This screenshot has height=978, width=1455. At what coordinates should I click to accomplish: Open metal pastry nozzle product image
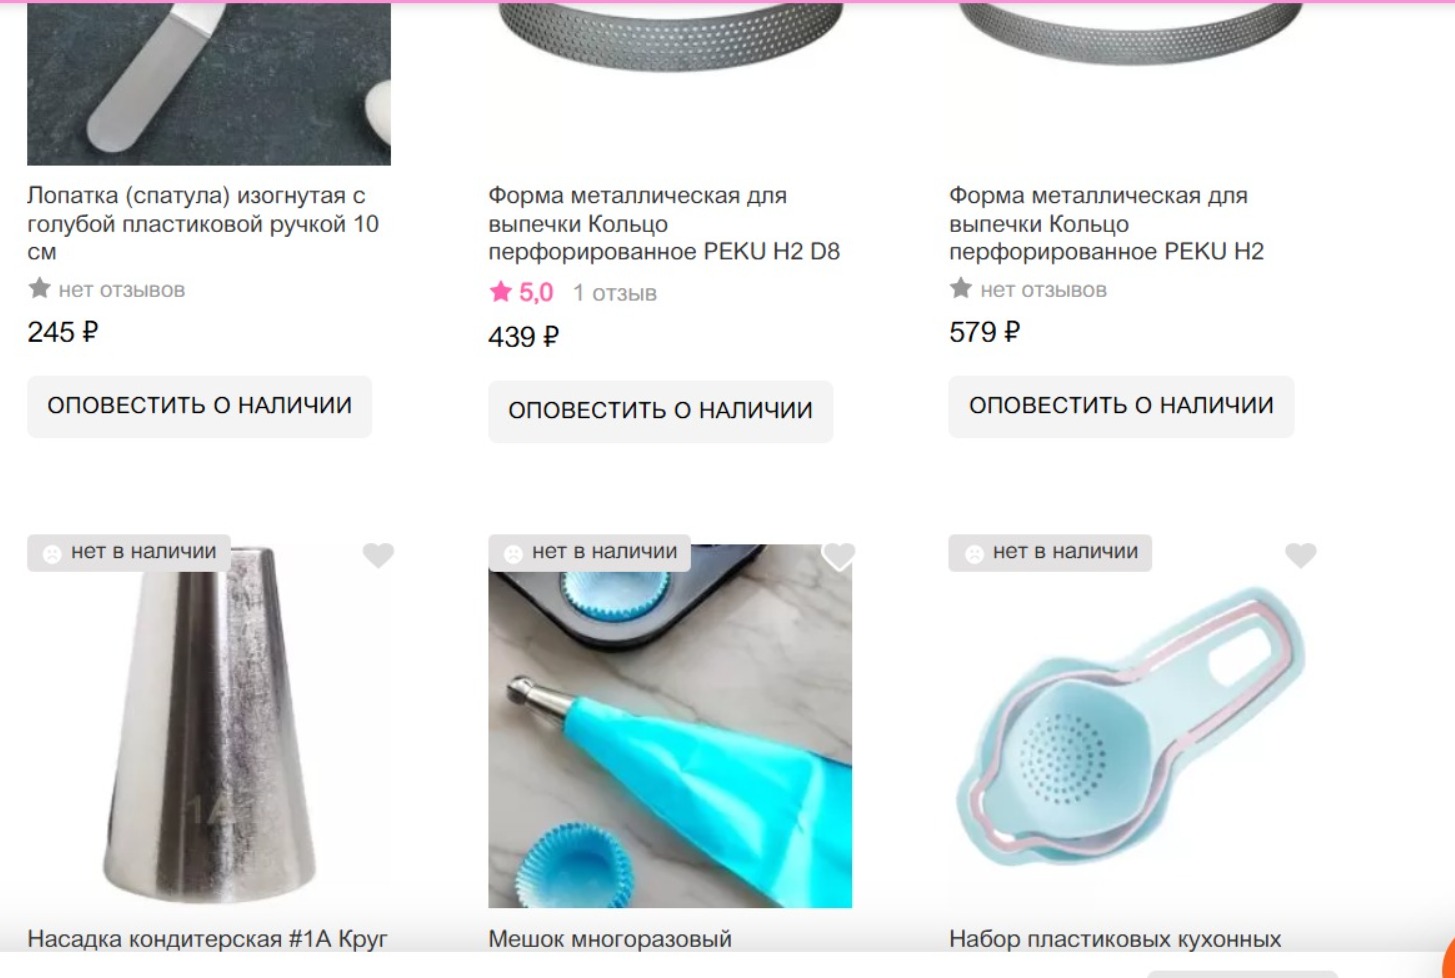pos(209,726)
